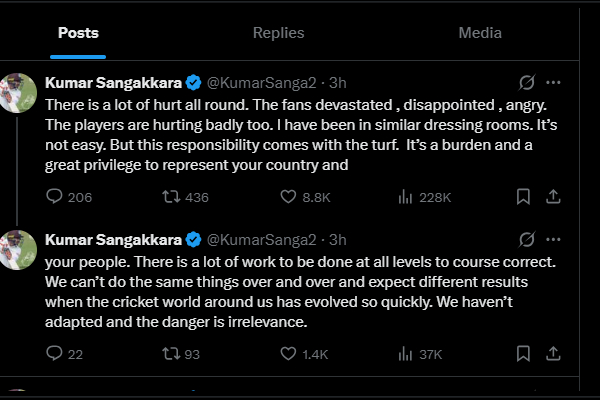Open Kumar Sangakkara avatar on second post
This screenshot has height=400, width=600.
tap(18, 250)
